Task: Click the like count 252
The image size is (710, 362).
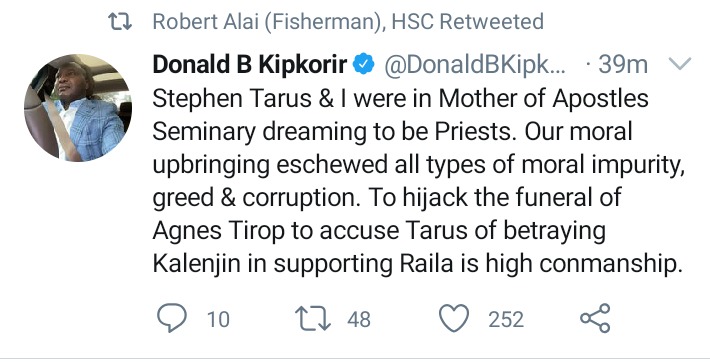Action: 506,319
